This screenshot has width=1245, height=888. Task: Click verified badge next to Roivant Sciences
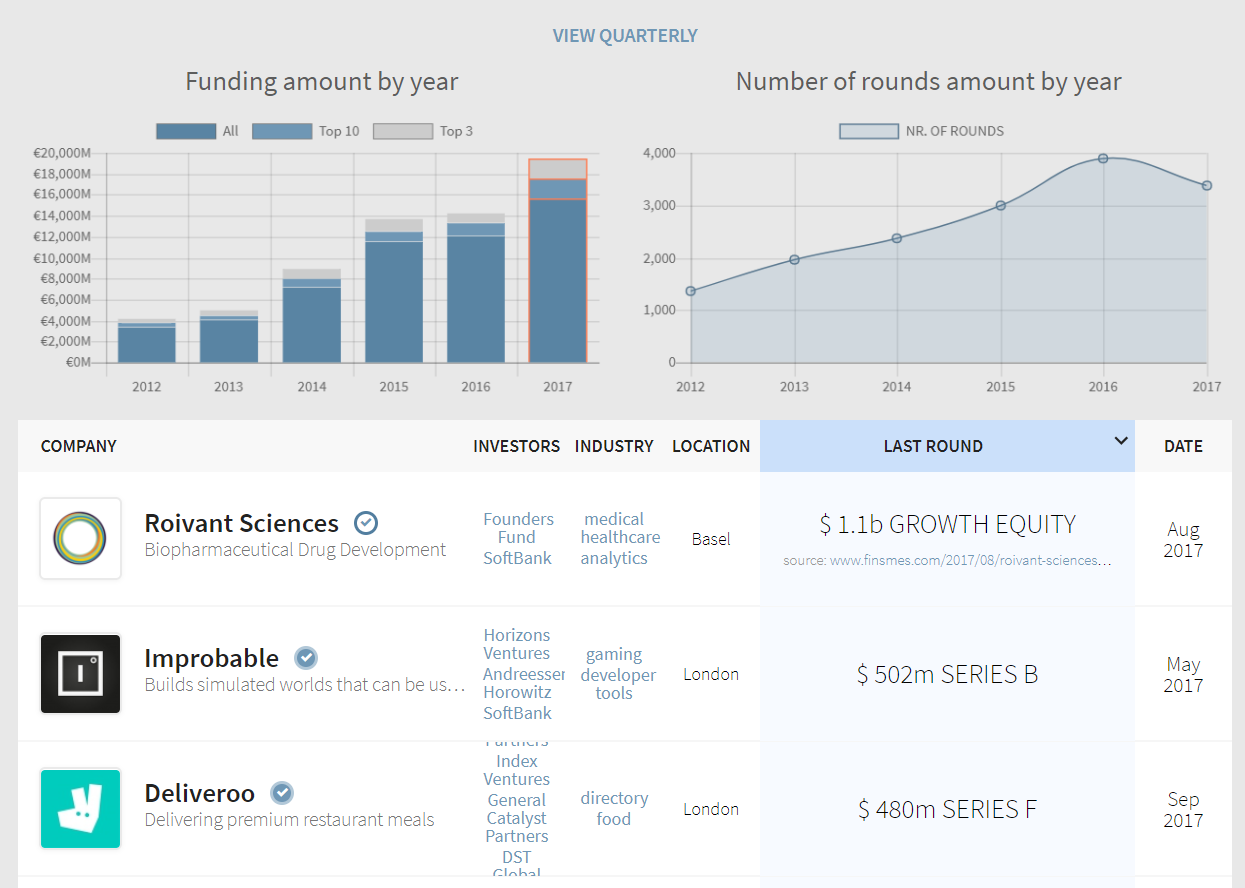click(x=366, y=523)
